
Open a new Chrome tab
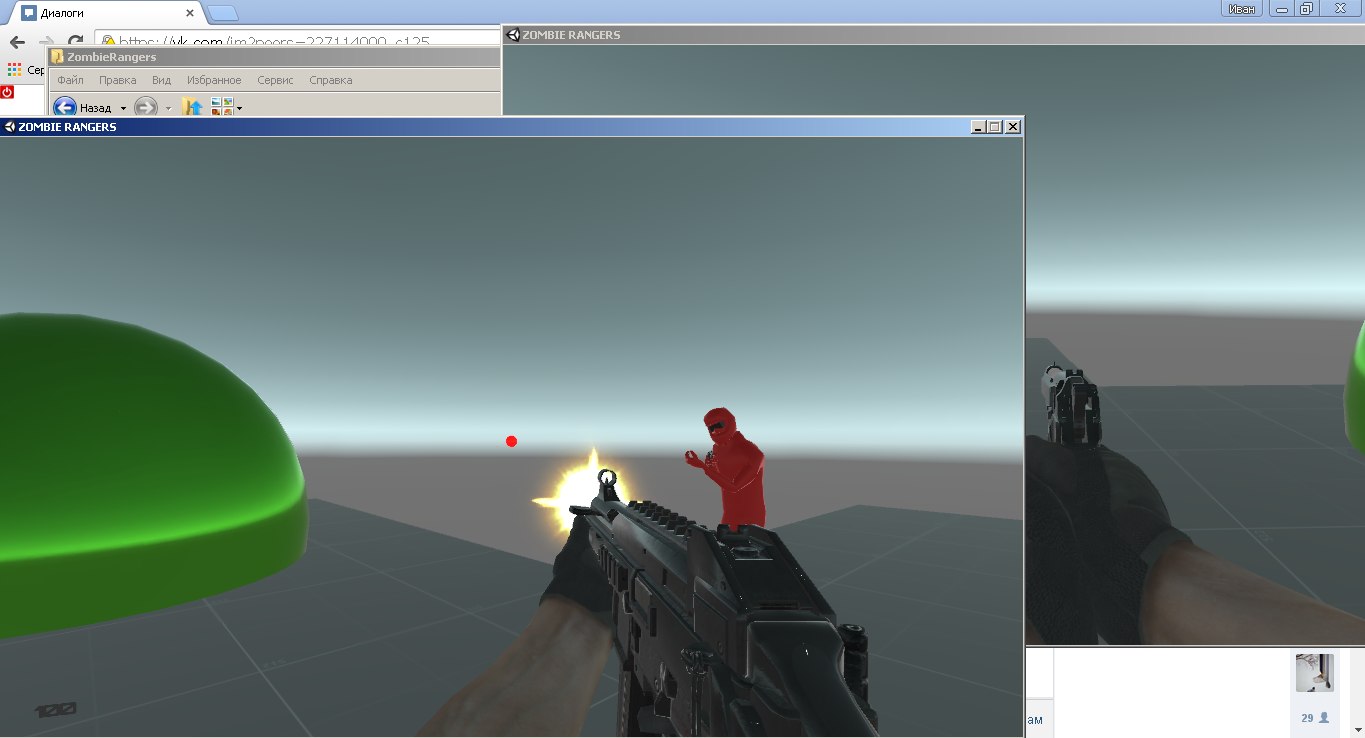[222, 13]
